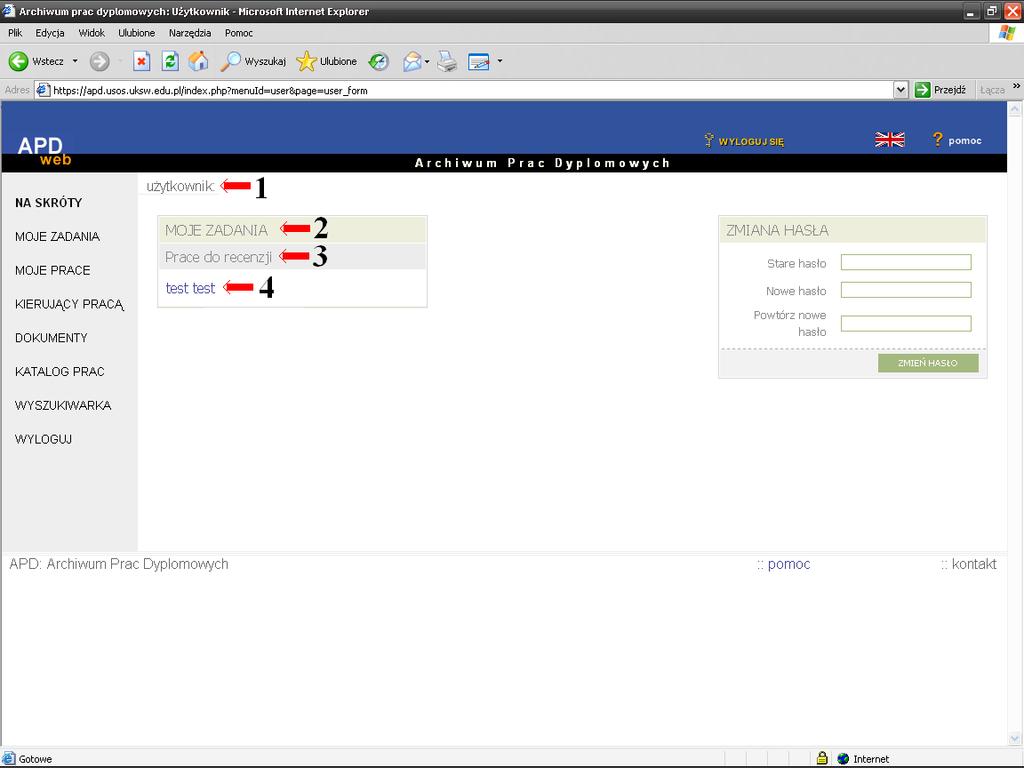The width and height of the screenshot is (1024, 768).
Task: Click the ZMIEŃ HASŁO button
Action: click(x=928, y=363)
